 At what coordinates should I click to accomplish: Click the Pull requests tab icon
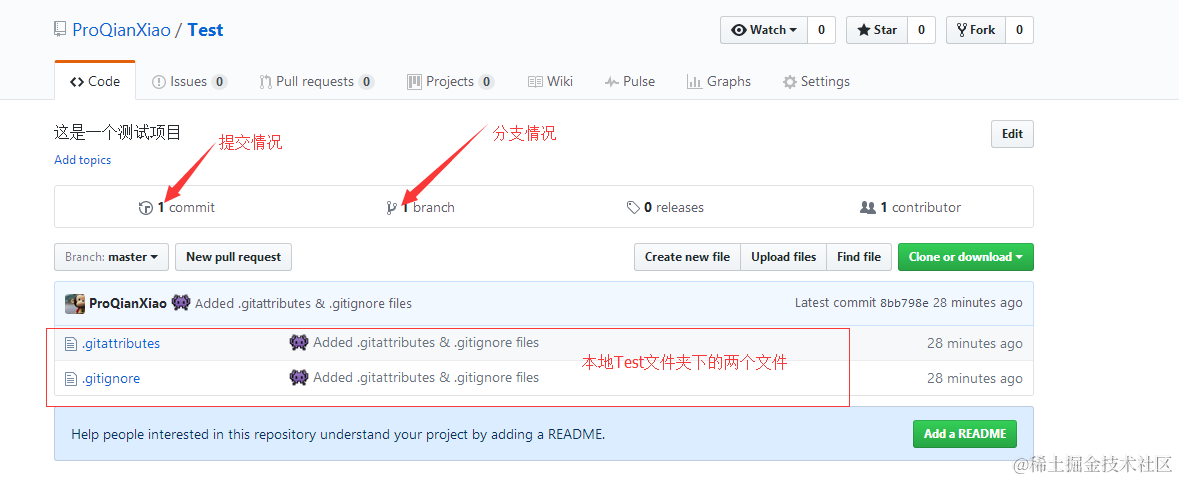265,82
